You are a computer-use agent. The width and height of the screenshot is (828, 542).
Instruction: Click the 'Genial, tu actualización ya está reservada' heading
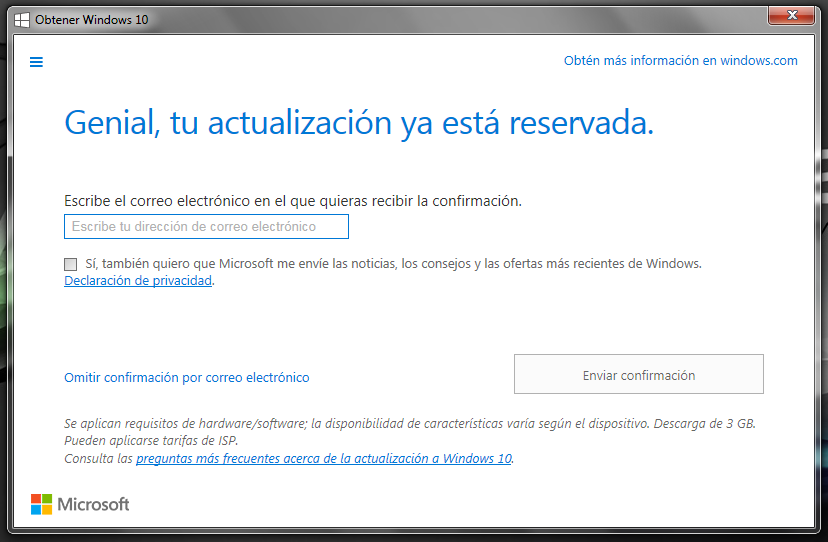coord(359,123)
